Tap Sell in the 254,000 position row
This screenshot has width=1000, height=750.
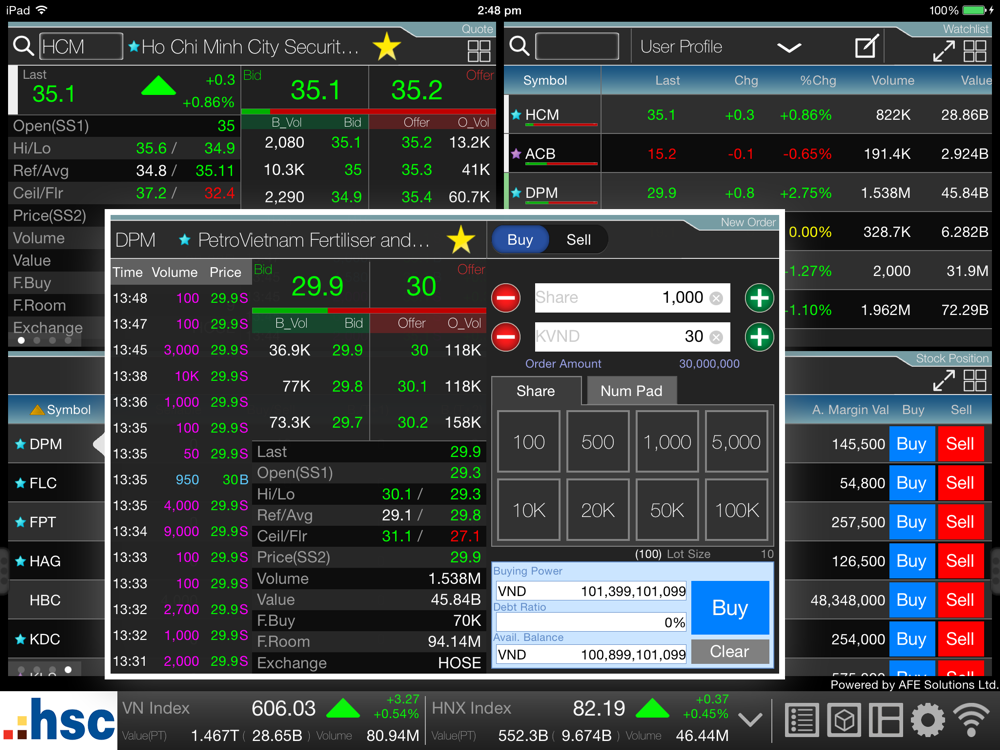[x=960, y=639]
